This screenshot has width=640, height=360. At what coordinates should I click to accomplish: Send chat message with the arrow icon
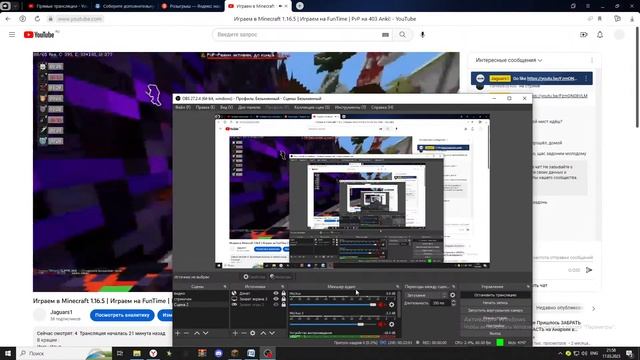click(589, 270)
